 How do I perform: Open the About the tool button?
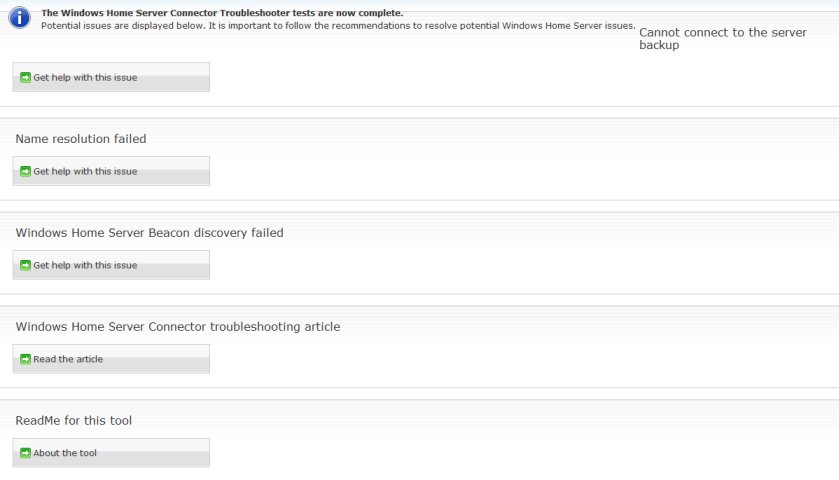(111, 453)
